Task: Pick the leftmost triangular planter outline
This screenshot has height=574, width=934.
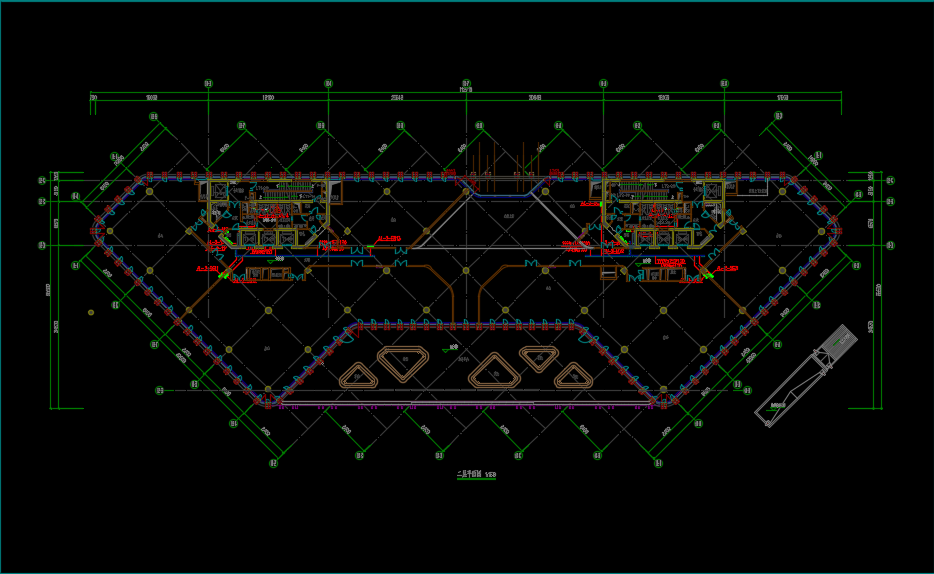Action: click(358, 376)
